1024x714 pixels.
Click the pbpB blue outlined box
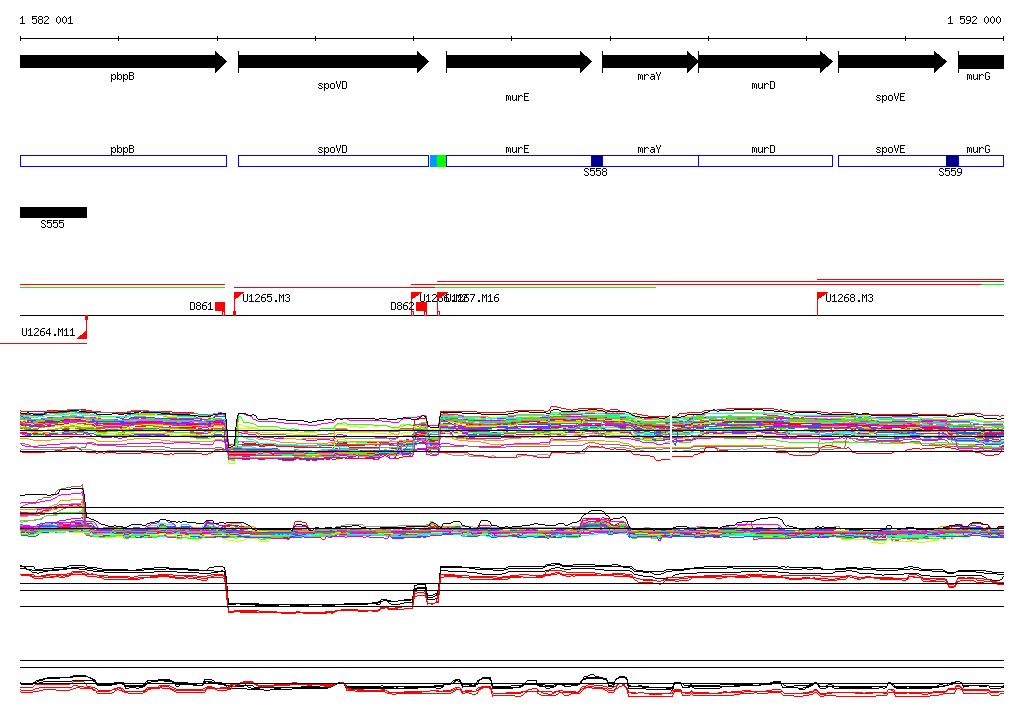(123, 161)
